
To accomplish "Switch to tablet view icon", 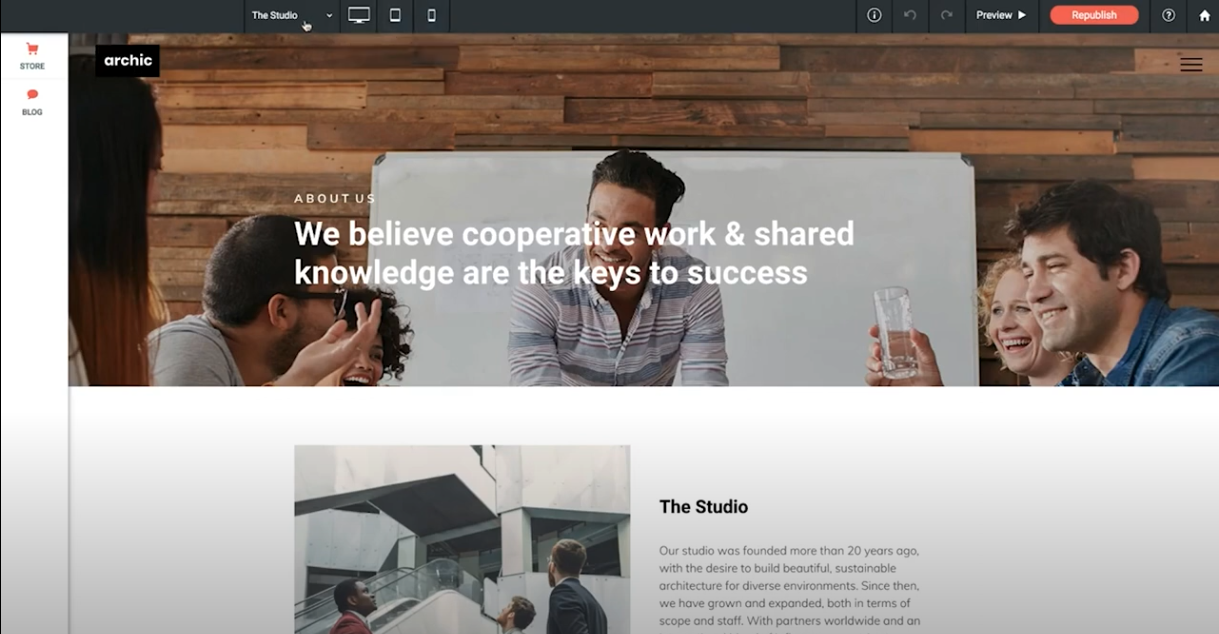I will click(x=395, y=15).
